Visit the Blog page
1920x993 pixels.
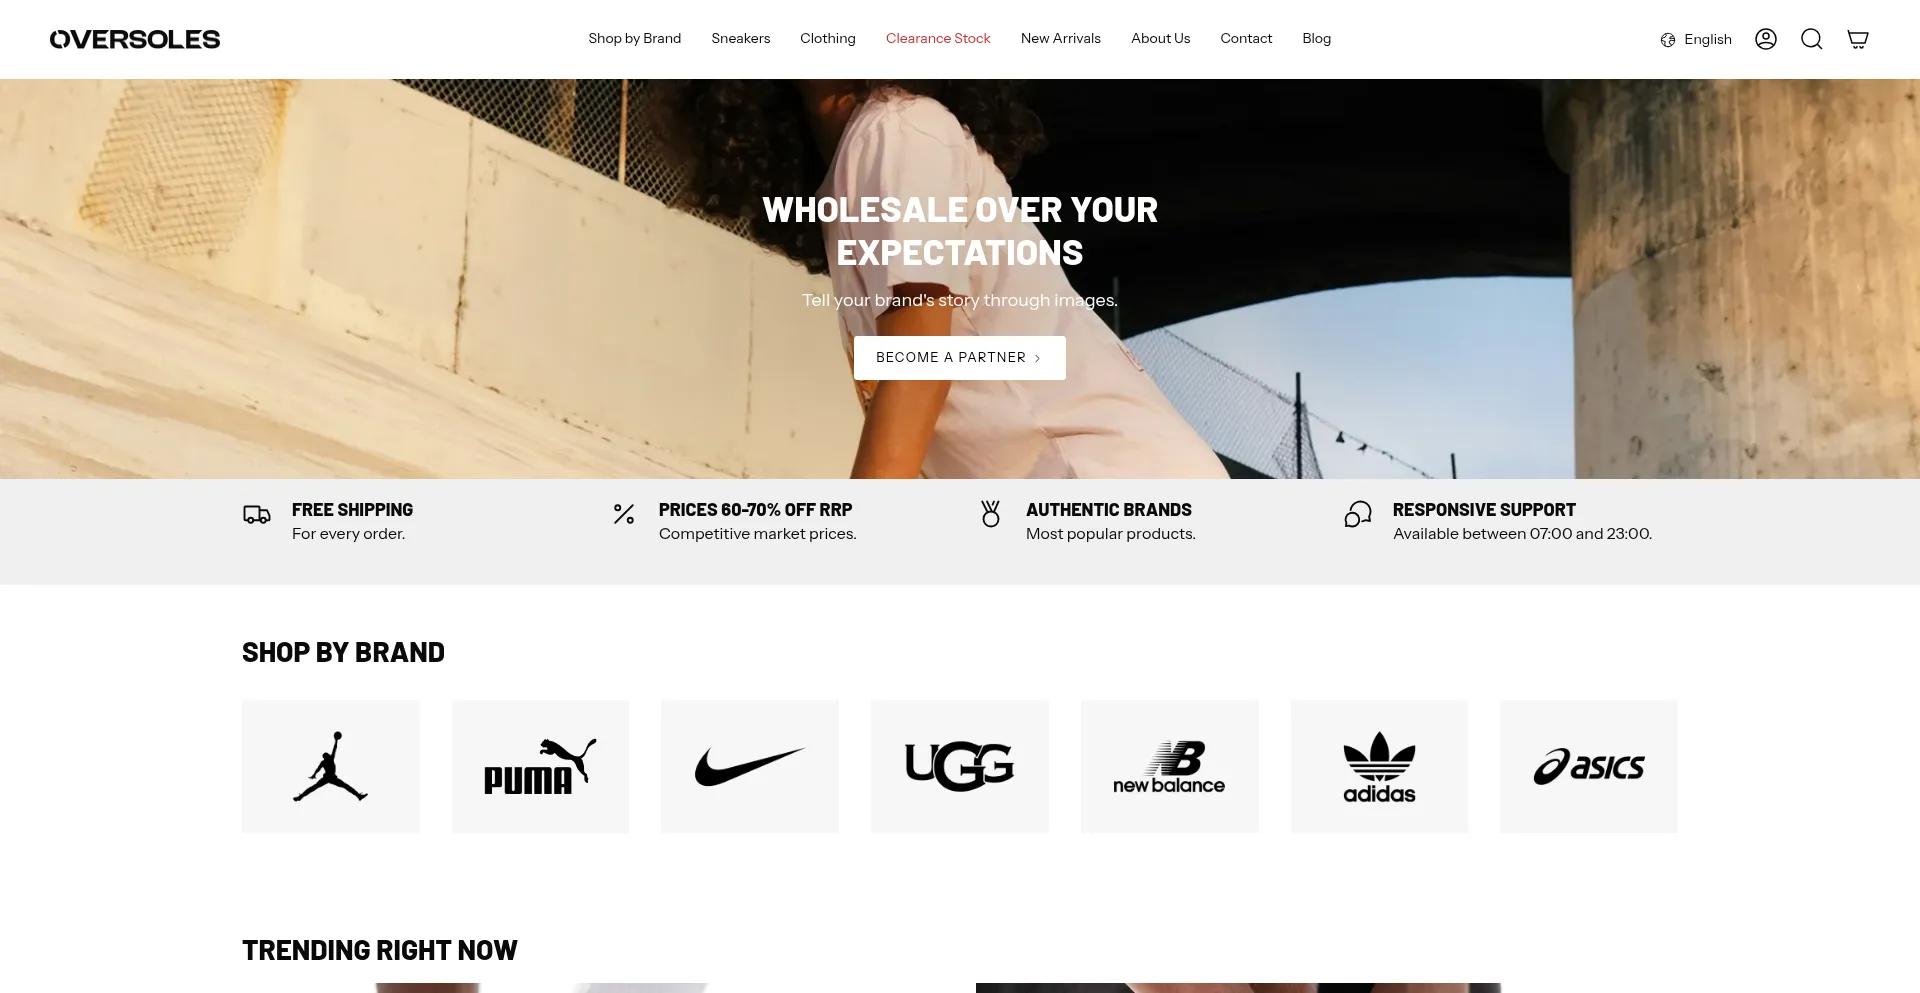coord(1317,39)
